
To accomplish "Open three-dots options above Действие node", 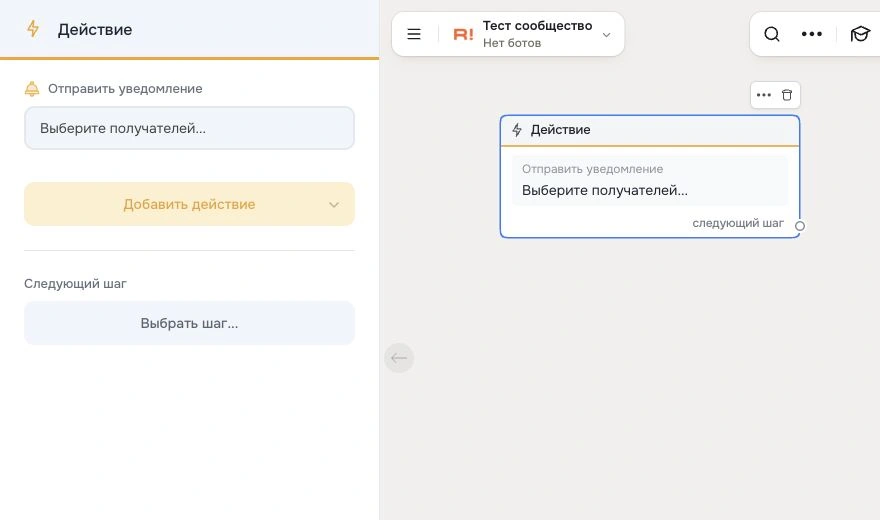I will tap(763, 95).
